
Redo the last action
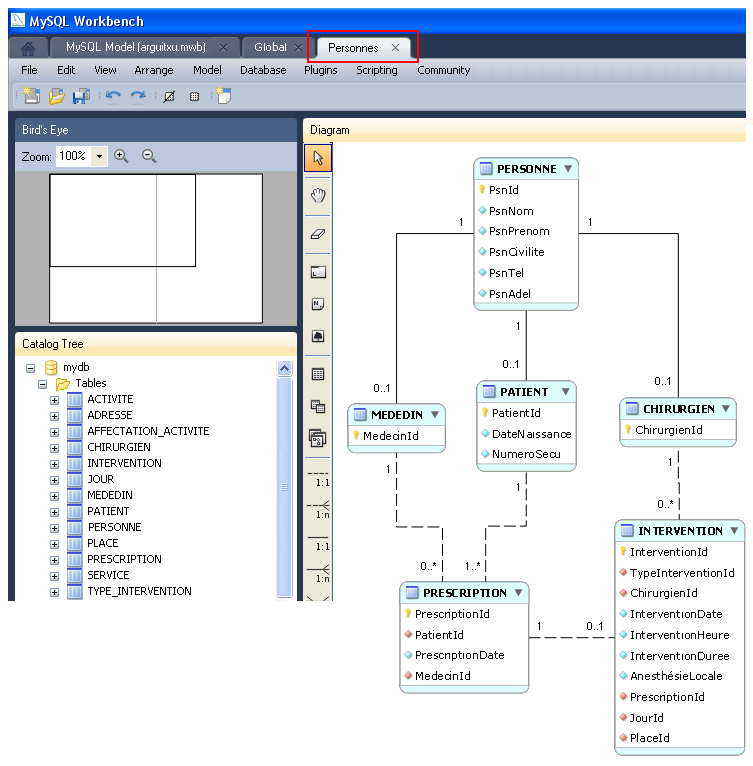[x=138, y=96]
